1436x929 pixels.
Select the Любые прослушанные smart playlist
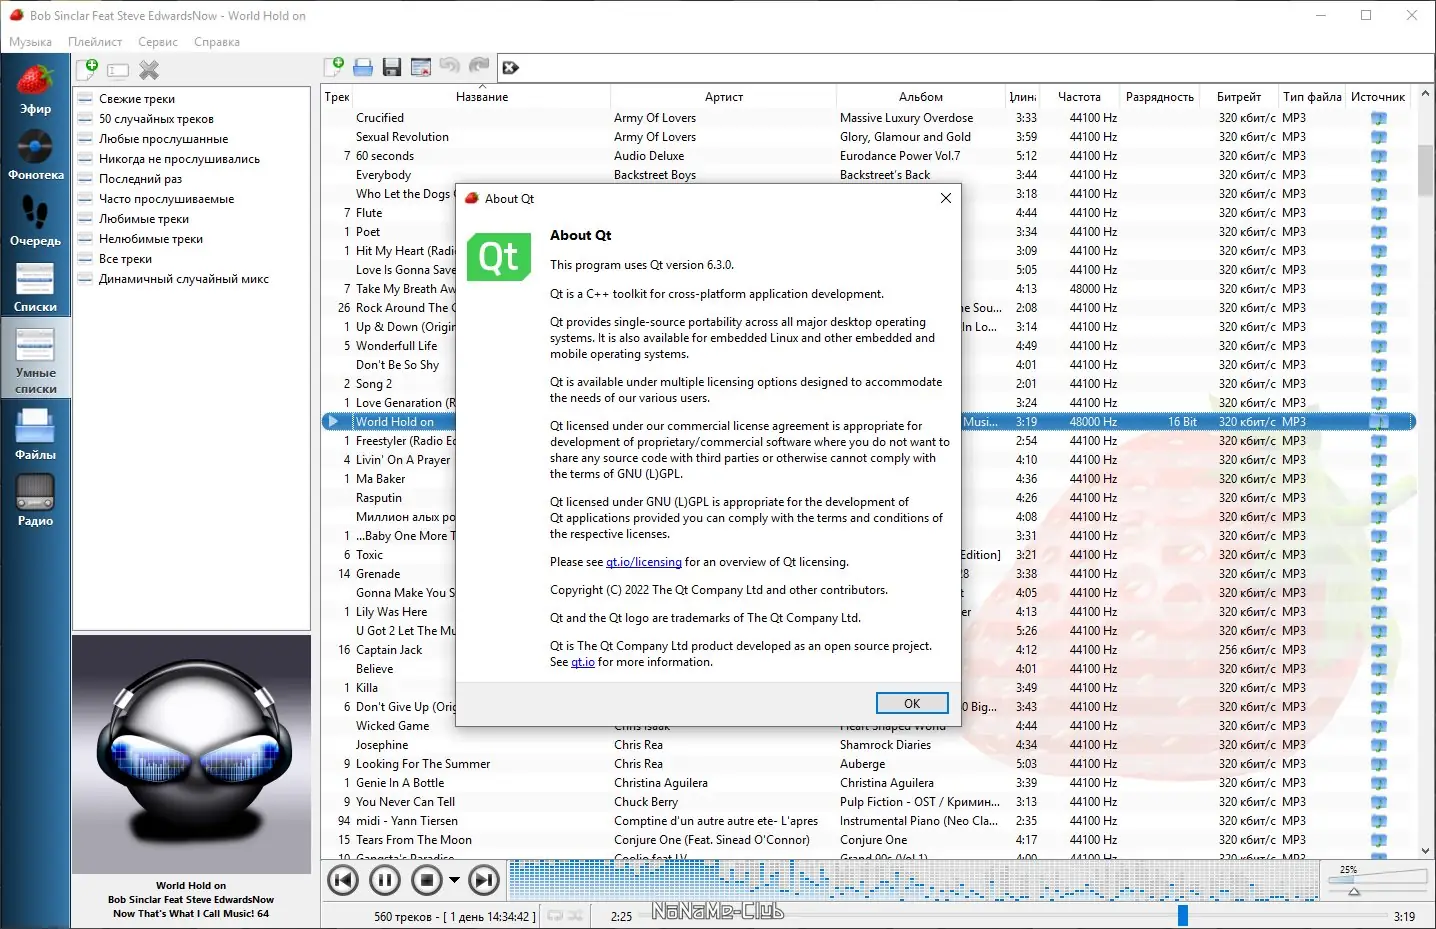pos(163,139)
